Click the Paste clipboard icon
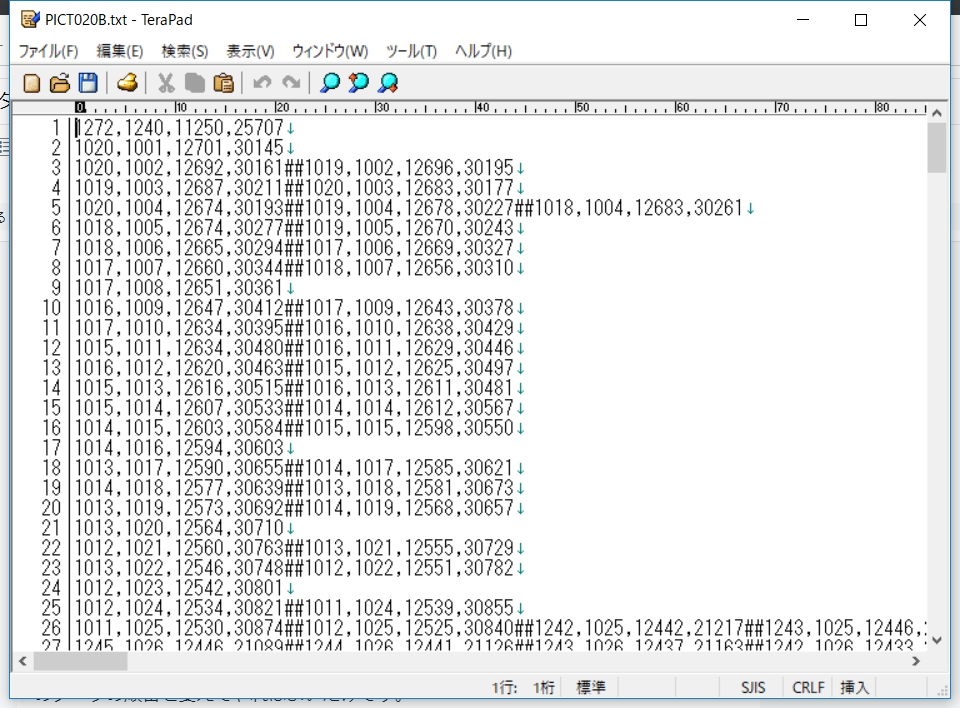This screenshot has height=708, width=960. click(223, 83)
